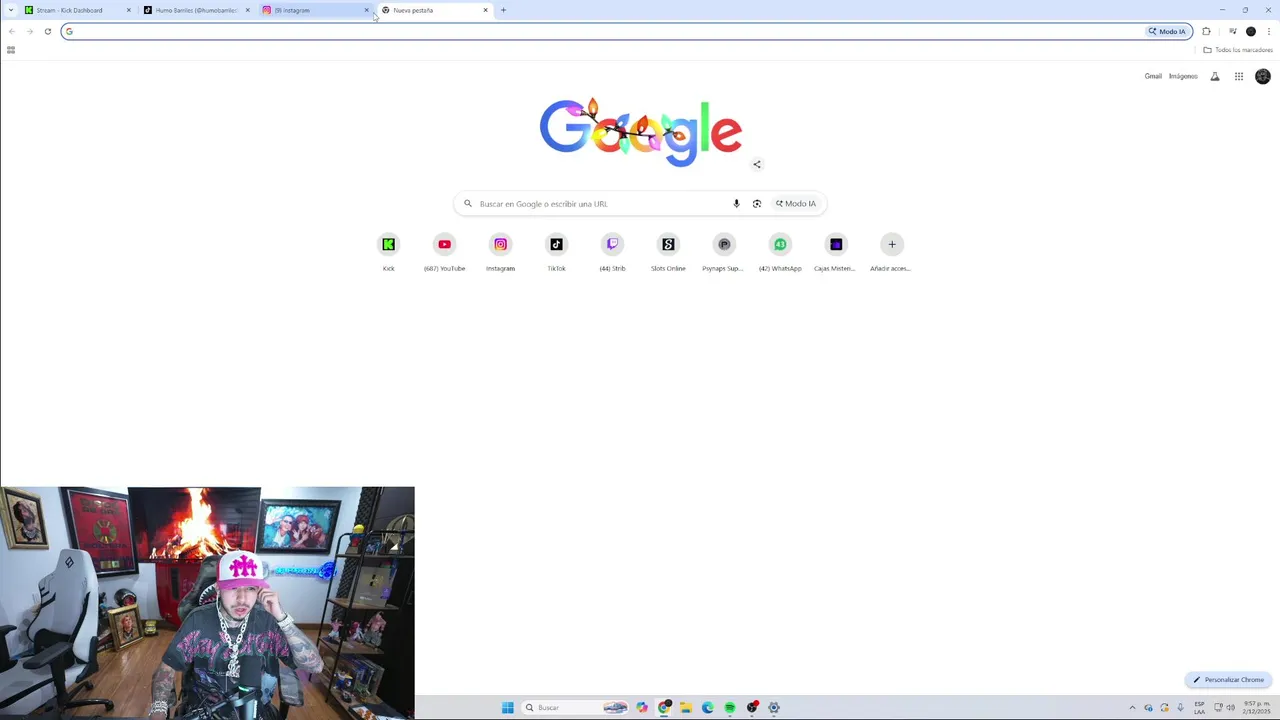1280x720 pixels.
Task: Start voice search with the microphone icon
Action: click(736, 204)
